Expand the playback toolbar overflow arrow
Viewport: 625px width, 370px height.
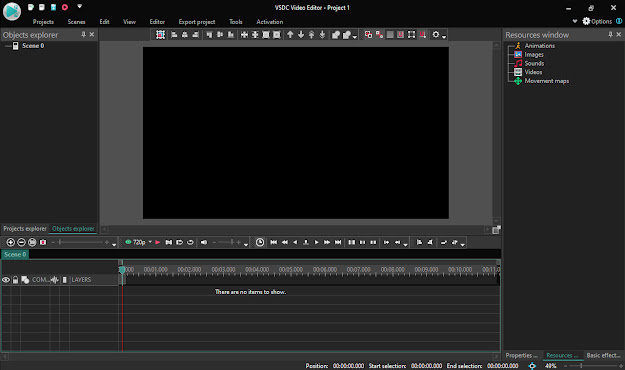405,244
